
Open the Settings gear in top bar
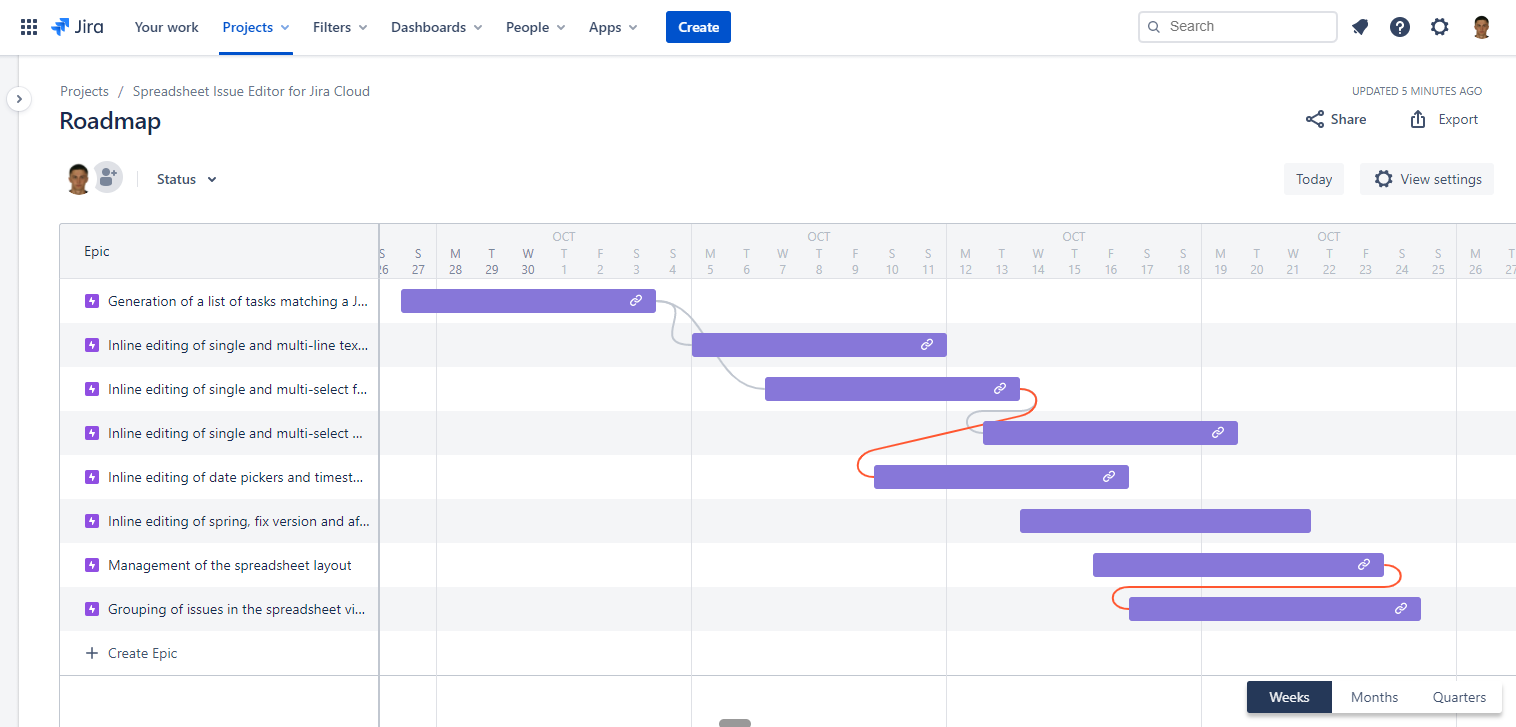pos(1440,27)
